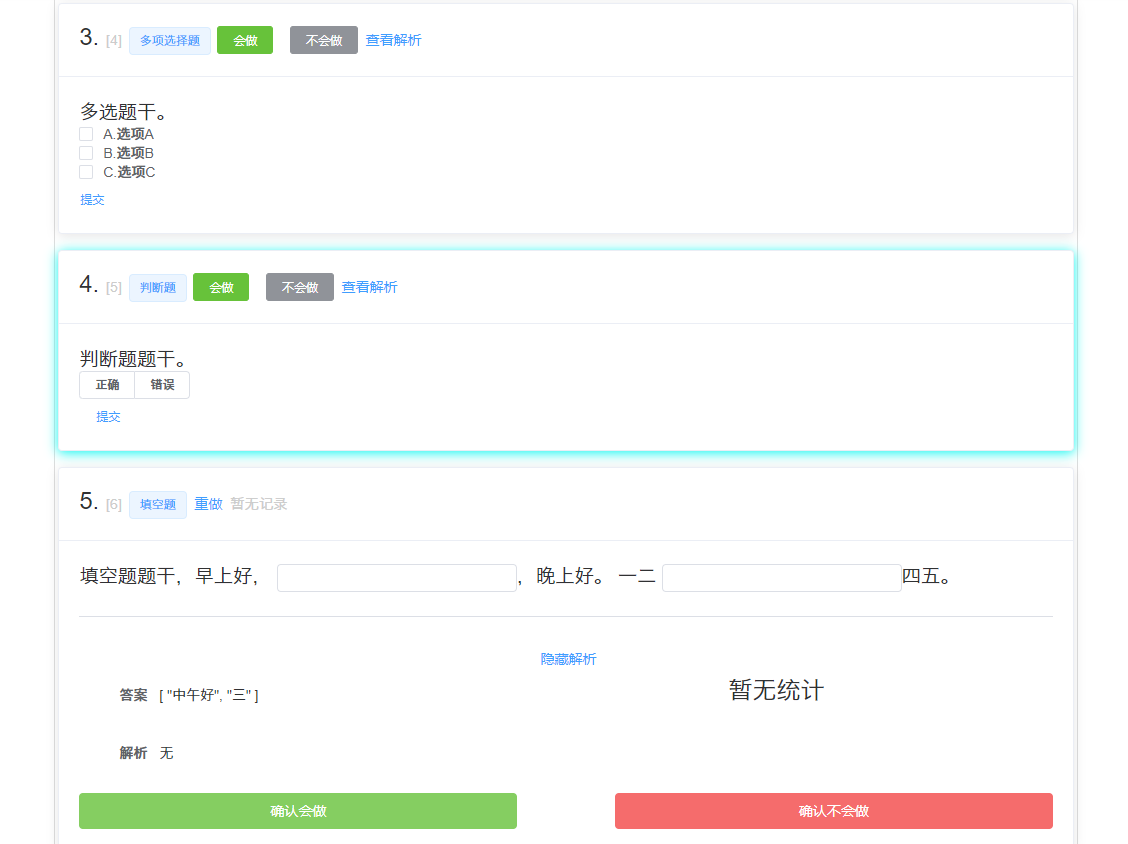
Task: Submit the 判断题 answer
Action: pyautogui.click(x=108, y=417)
